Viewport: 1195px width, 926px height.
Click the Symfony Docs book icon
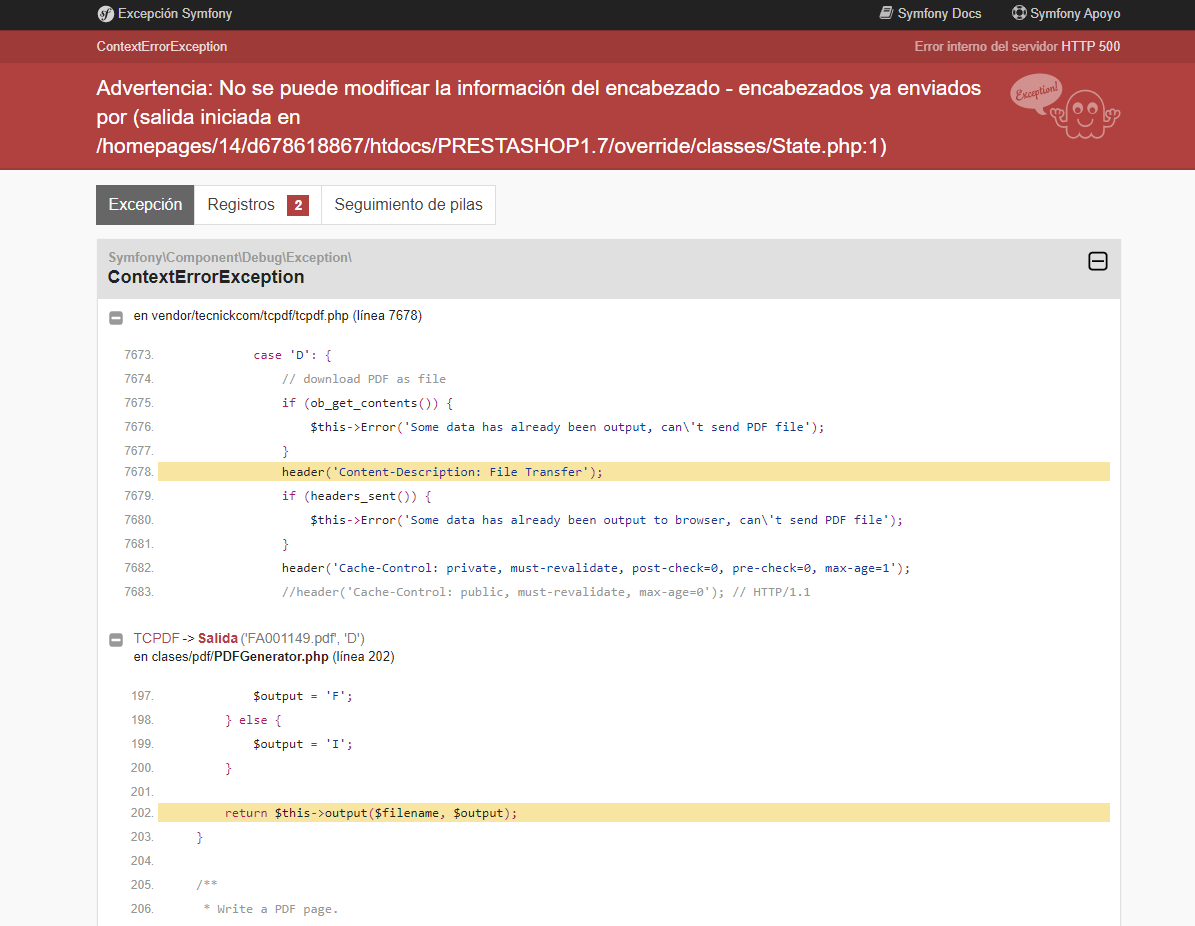point(886,14)
